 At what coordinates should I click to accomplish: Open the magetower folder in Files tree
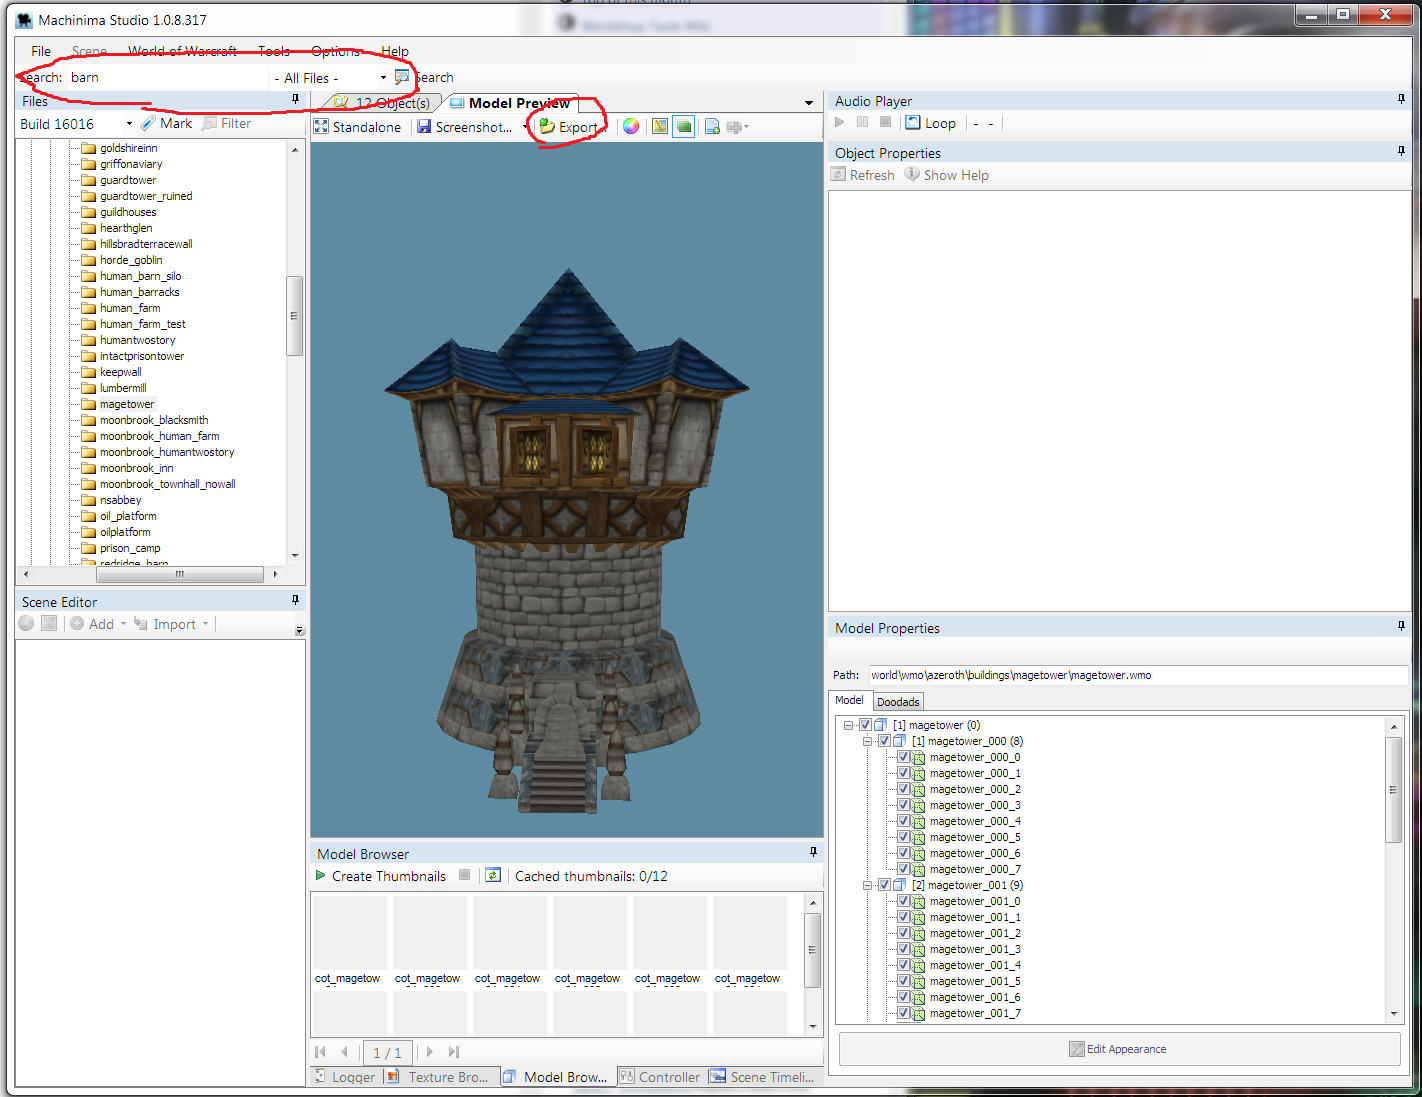point(127,404)
